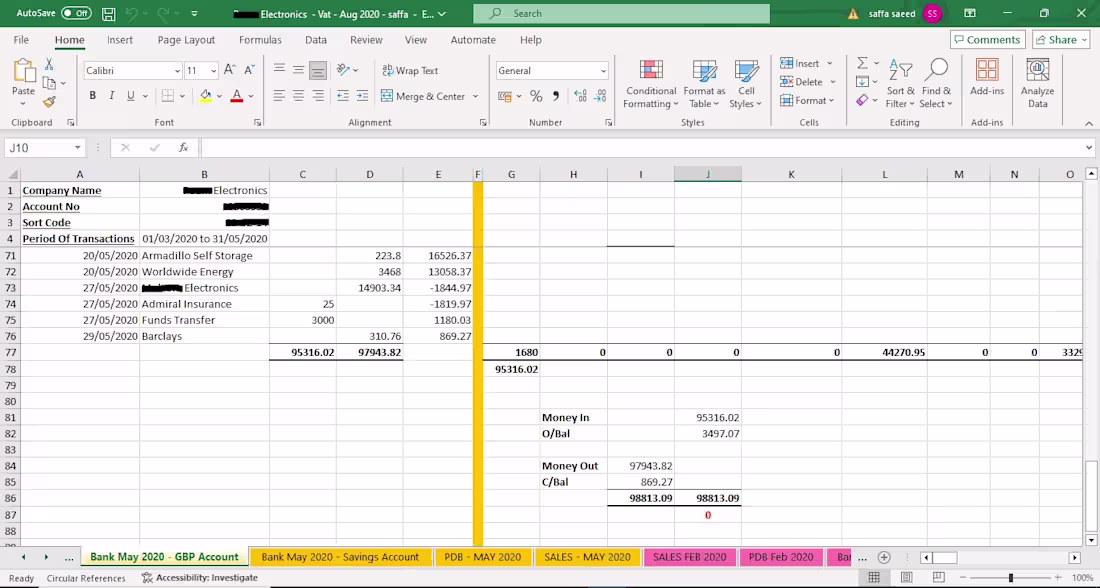Click the Comments button
This screenshot has height=588, width=1100.
(x=987, y=39)
